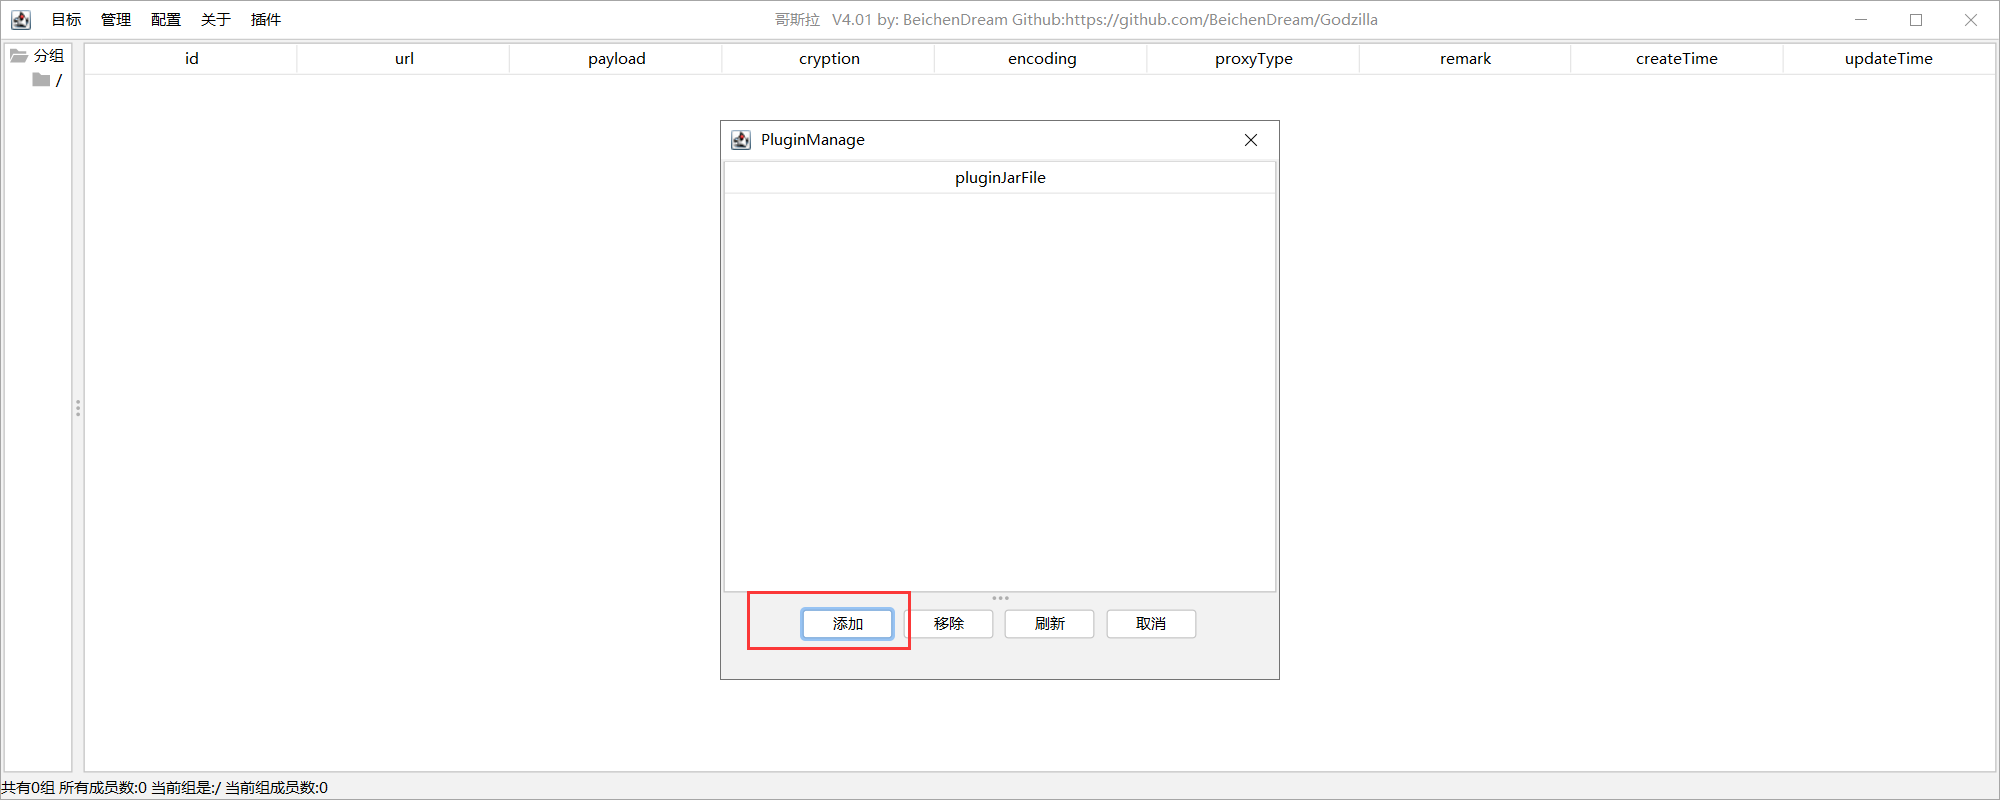Sort by the id column header
Screen dimensions: 2000x800
pyautogui.click(x=191, y=59)
